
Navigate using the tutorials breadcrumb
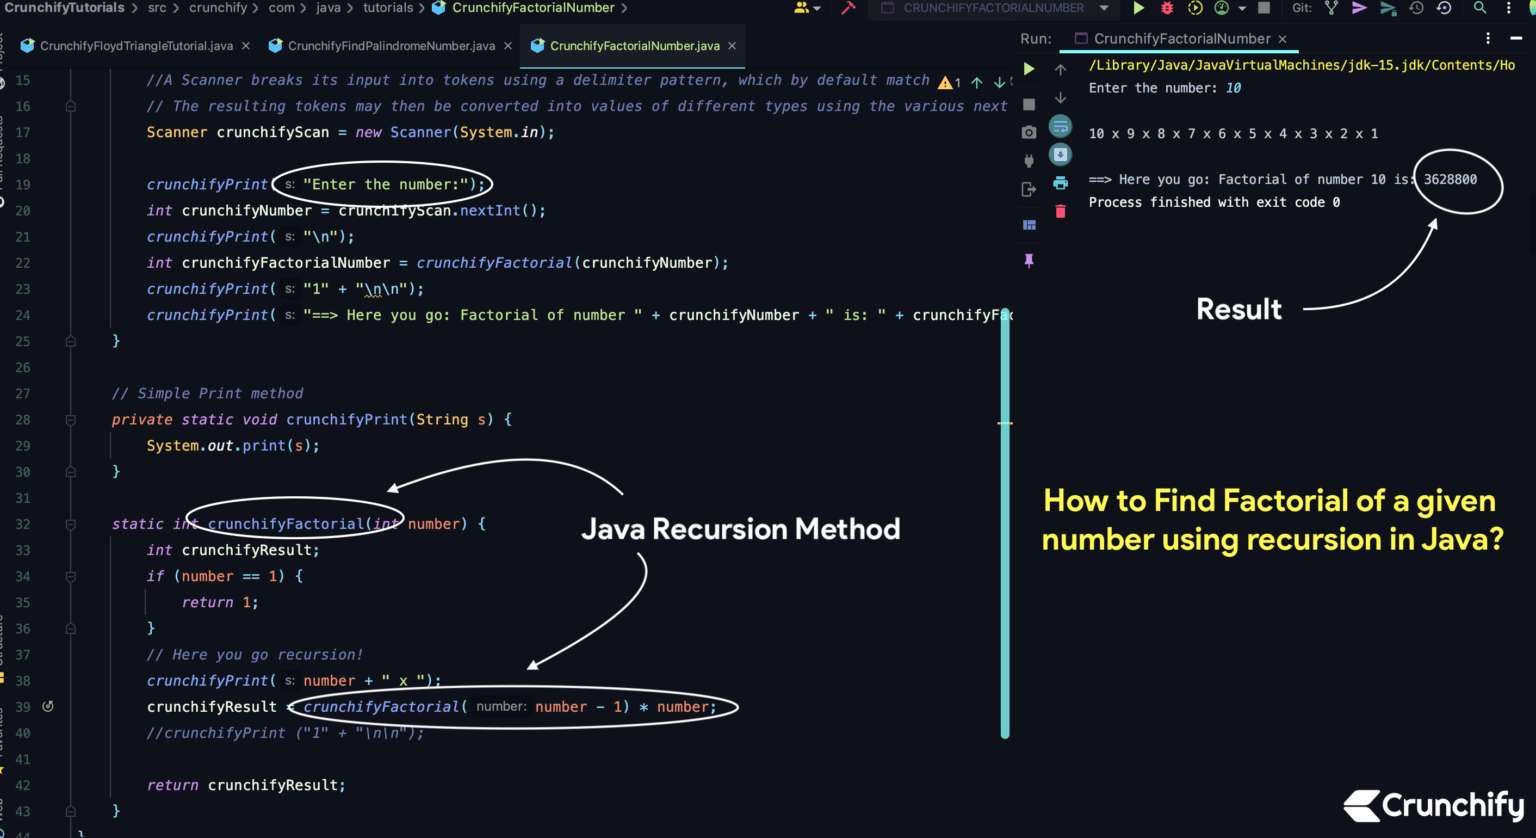(388, 8)
